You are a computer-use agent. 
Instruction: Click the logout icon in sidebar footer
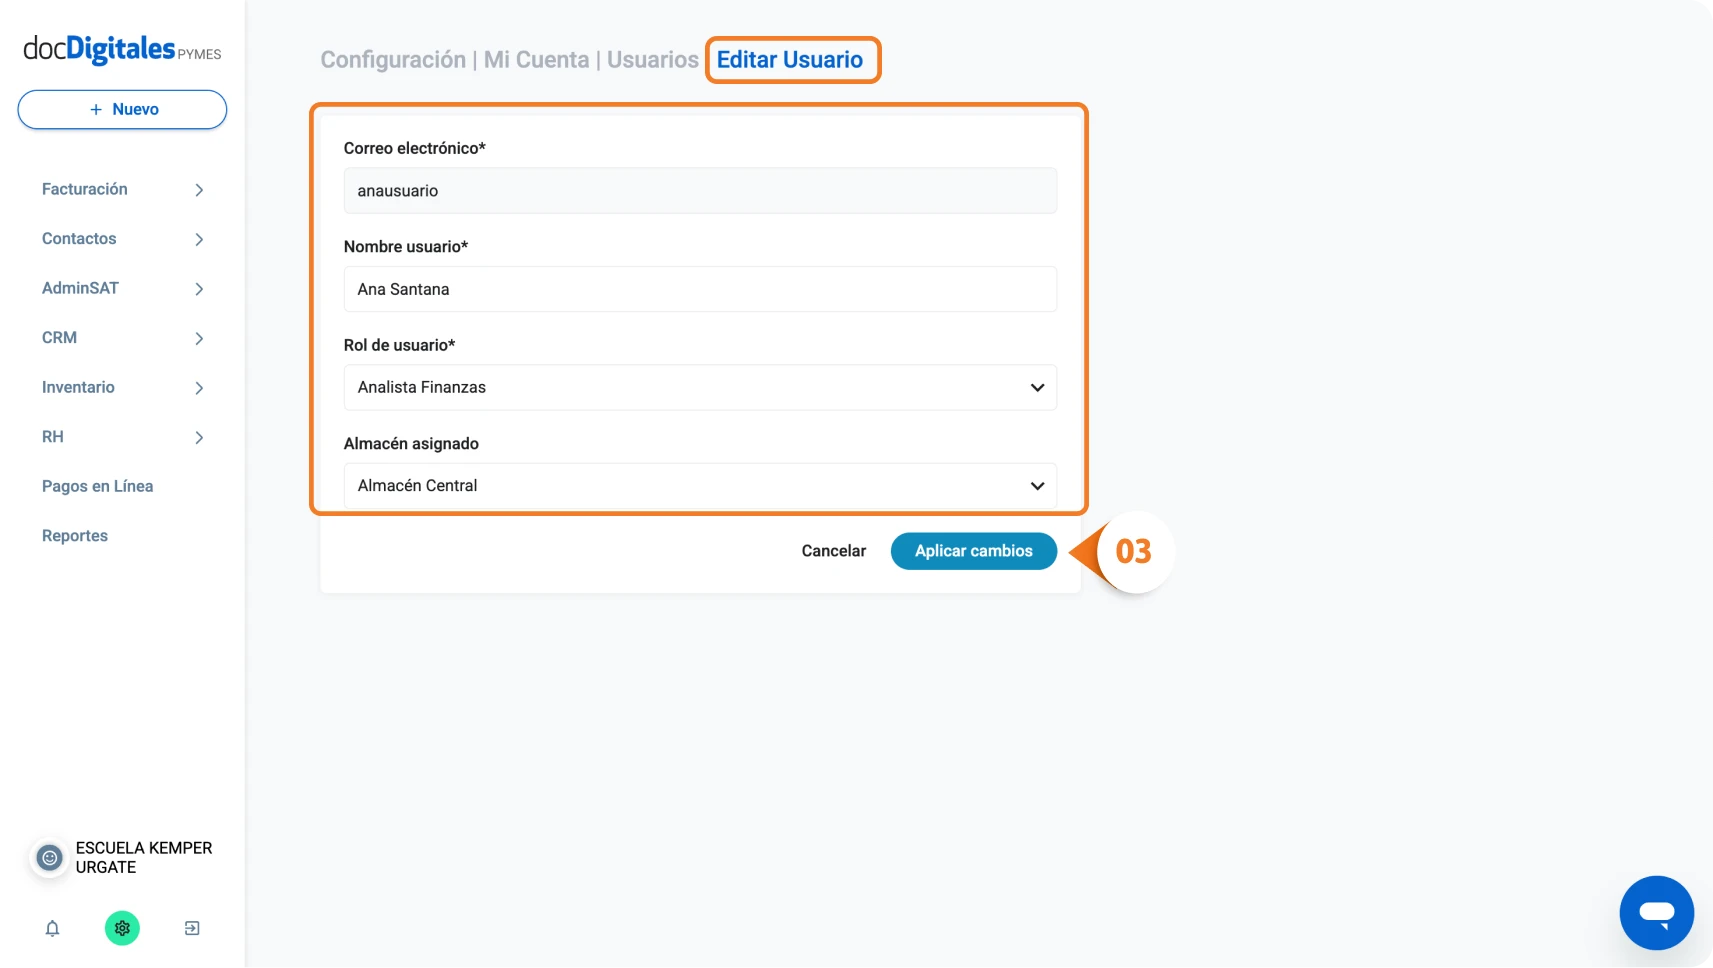(192, 928)
